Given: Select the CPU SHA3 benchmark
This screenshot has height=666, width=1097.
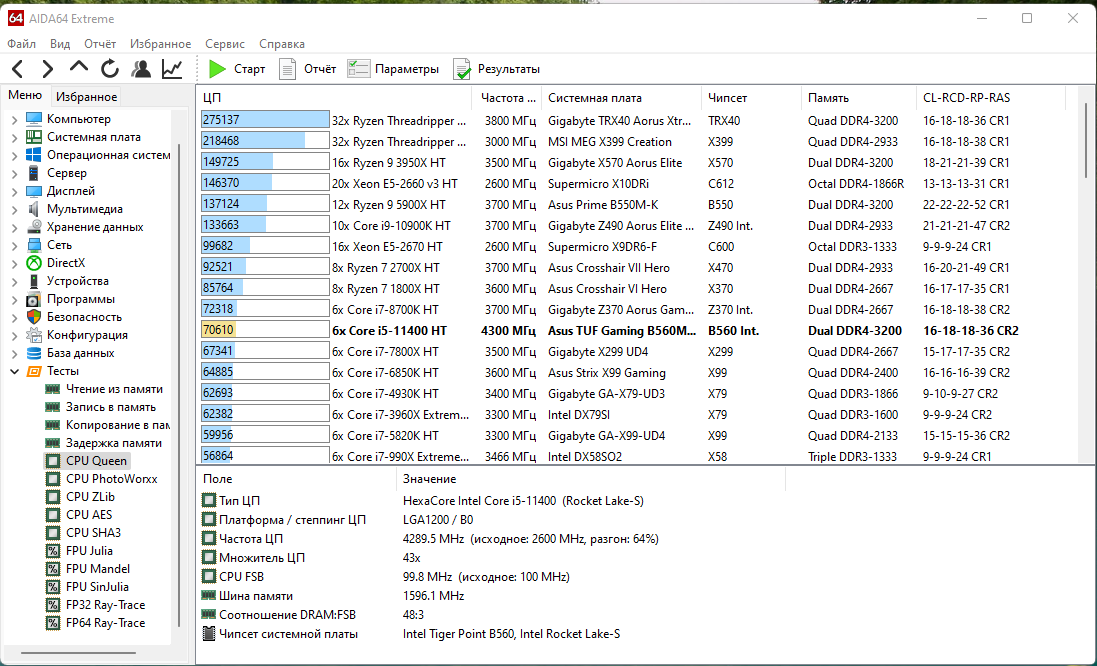Looking at the screenshot, I should point(83,533).
